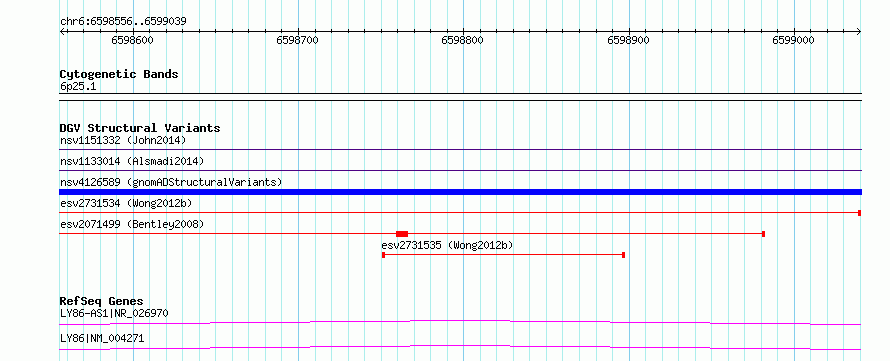Screen dimensions: 890x361
Task: Open the LY86|NM_004271 gene label
Action: tap(102, 339)
